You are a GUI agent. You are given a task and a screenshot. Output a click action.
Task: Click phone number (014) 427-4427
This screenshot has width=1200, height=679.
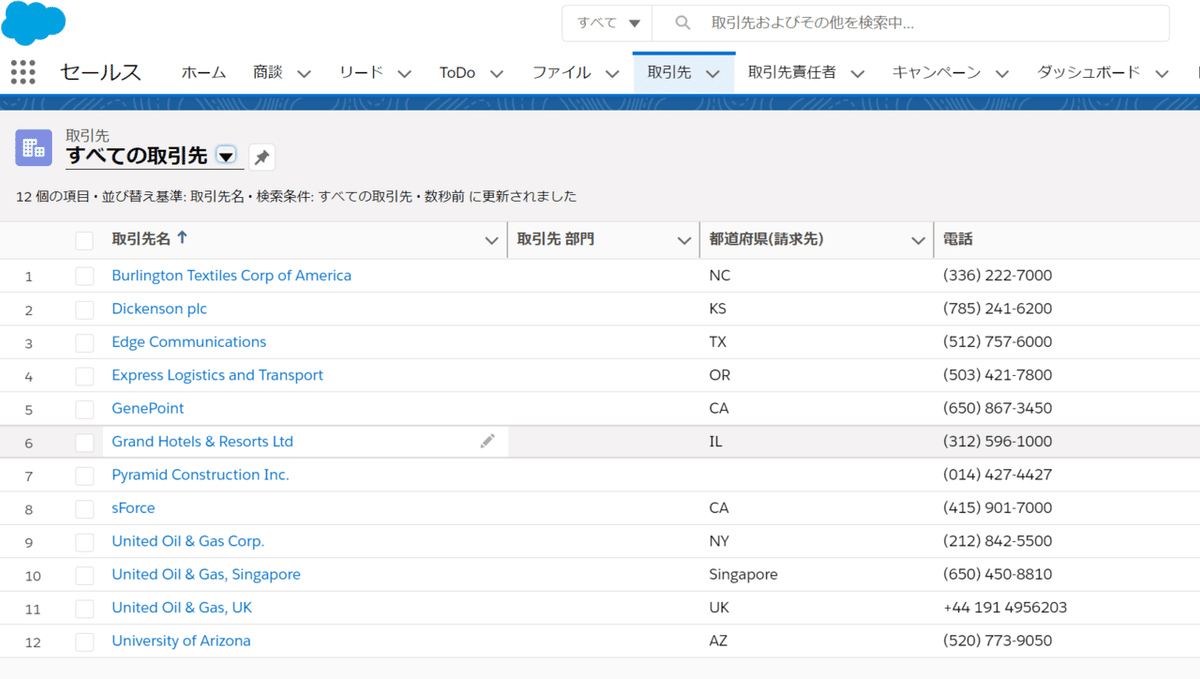(998, 474)
